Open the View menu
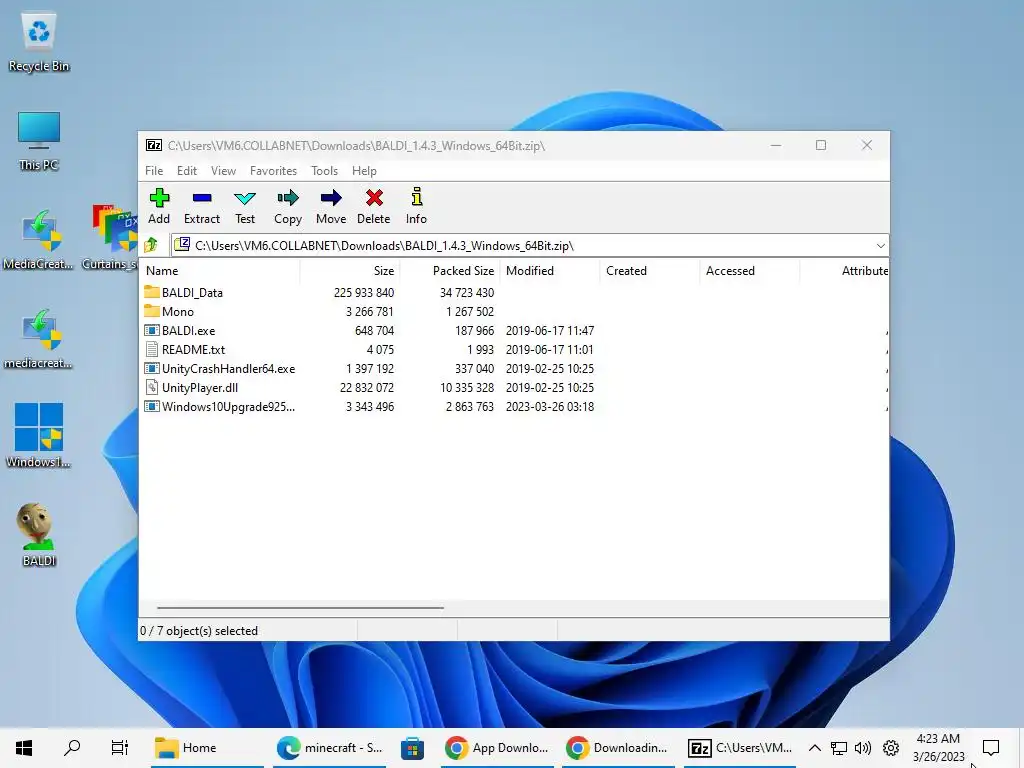The height and width of the screenshot is (768, 1024). pyautogui.click(x=223, y=170)
